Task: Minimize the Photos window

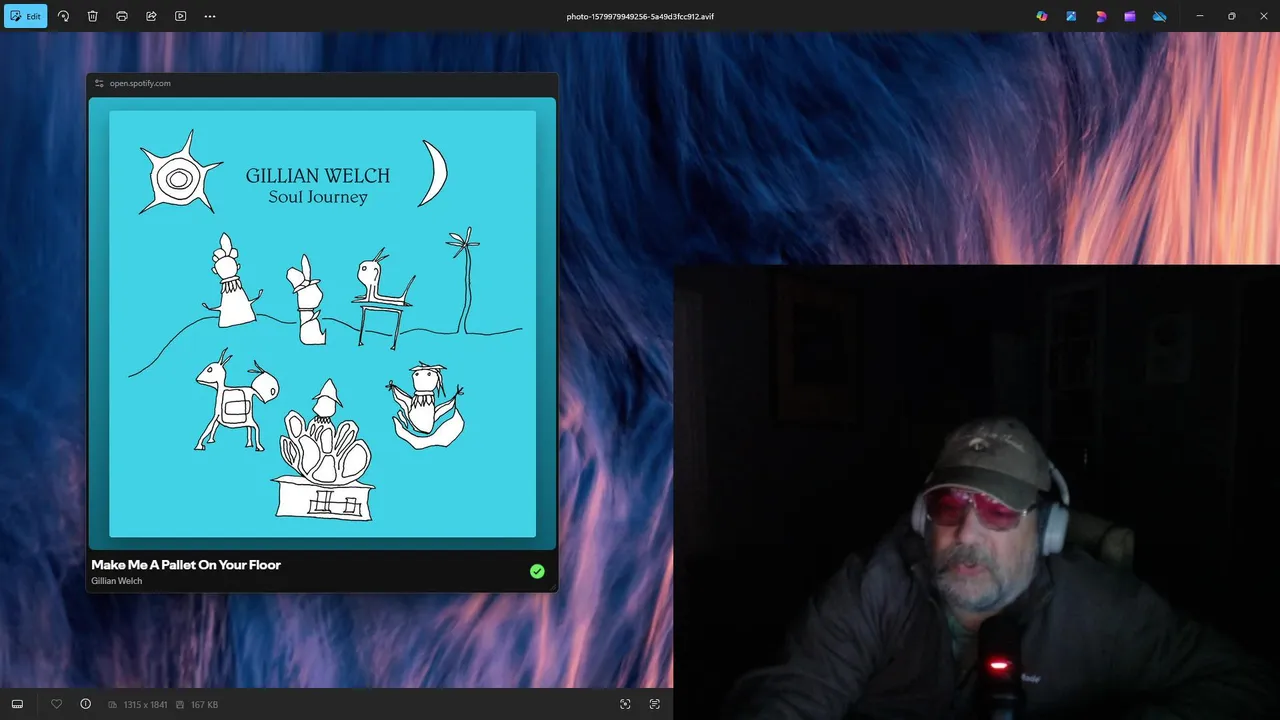Action: pyautogui.click(x=1200, y=16)
